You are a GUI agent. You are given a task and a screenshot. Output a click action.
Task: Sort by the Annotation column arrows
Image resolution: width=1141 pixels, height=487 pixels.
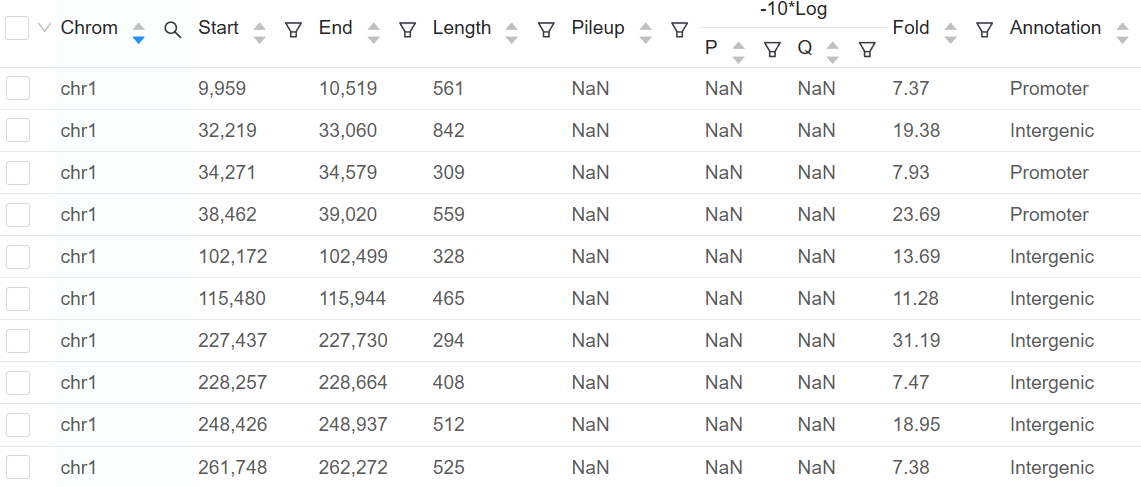[x=1123, y=33]
